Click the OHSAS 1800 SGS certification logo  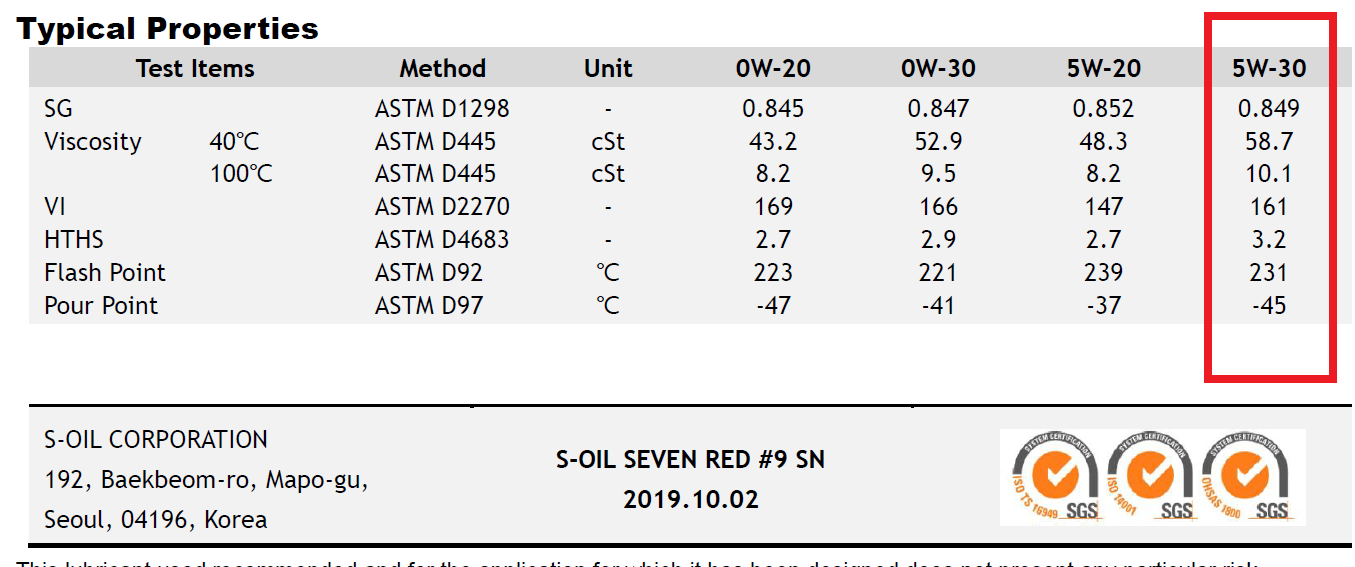(1246, 477)
